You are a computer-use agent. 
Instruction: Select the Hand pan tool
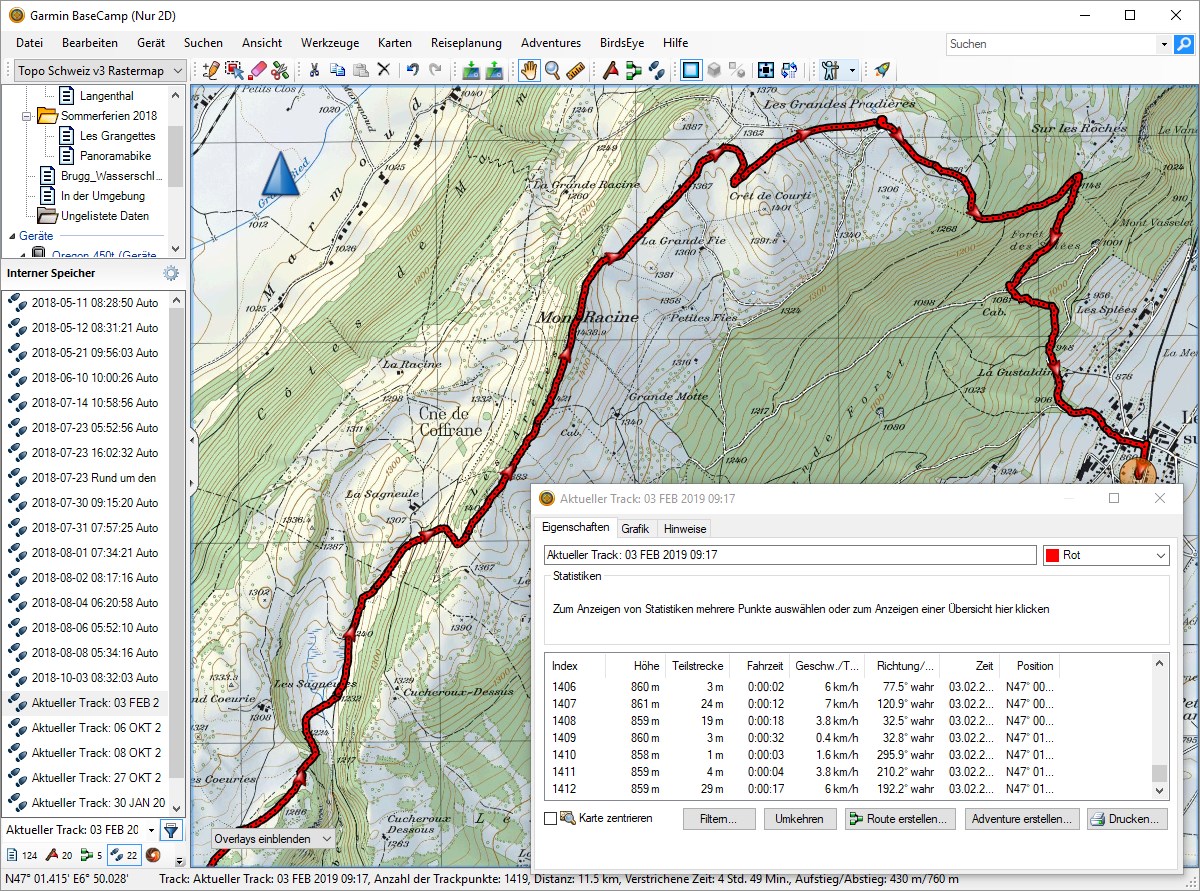click(529, 70)
